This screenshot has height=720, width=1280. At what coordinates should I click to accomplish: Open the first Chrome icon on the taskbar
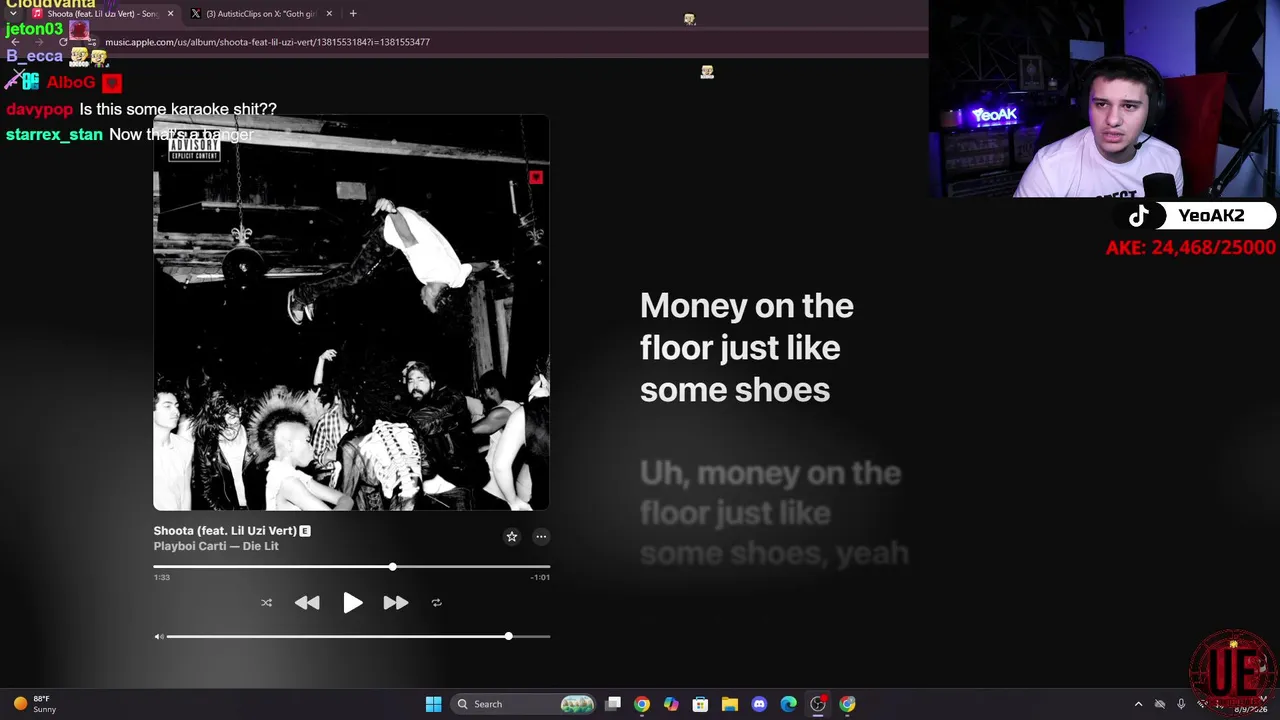click(x=642, y=704)
